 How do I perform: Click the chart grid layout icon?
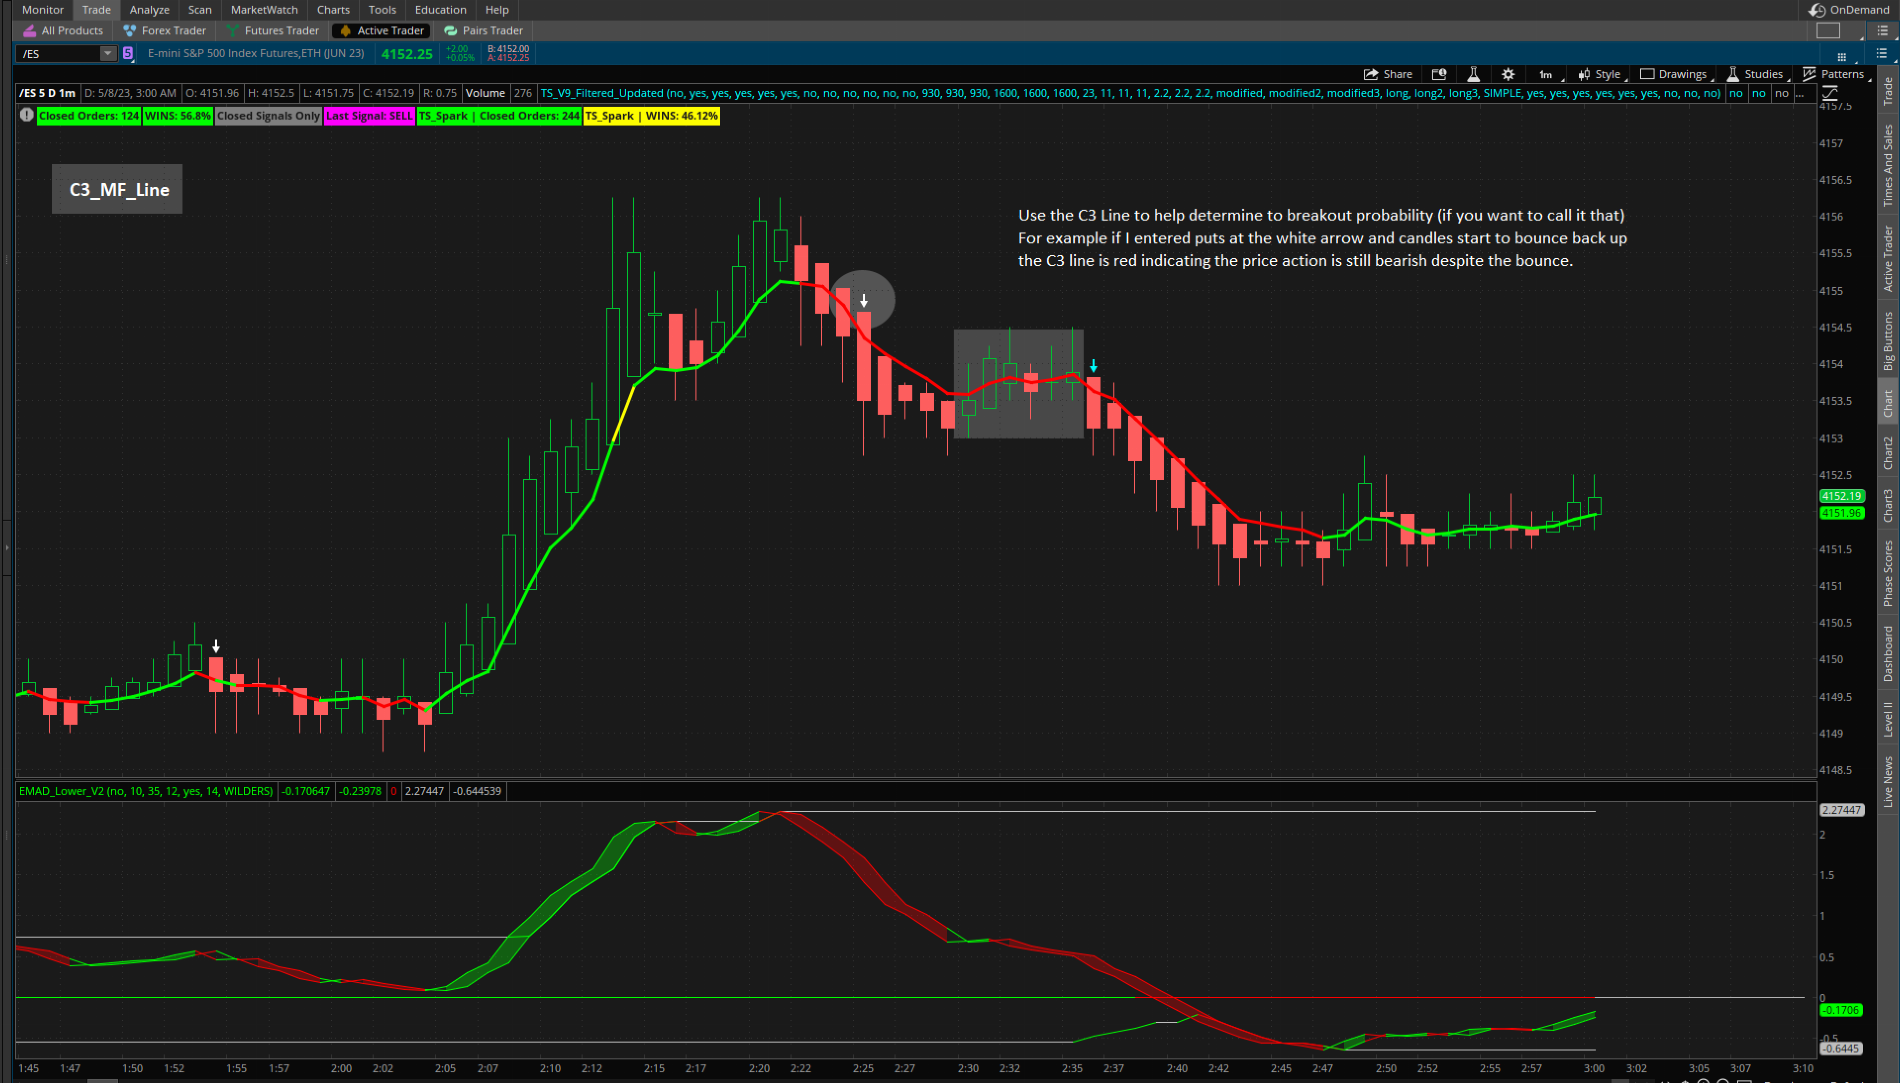1841,56
